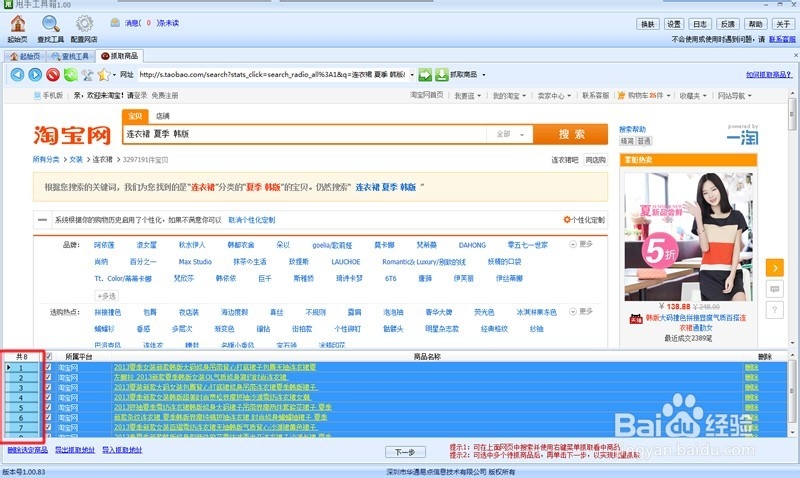Open the wrench tools icon in address bar
This screenshot has height=478, width=800.
coord(87,74)
